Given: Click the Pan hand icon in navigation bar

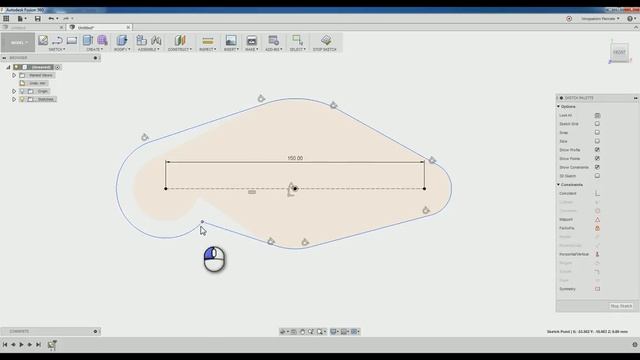Looking at the screenshot, I should pos(302,332).
